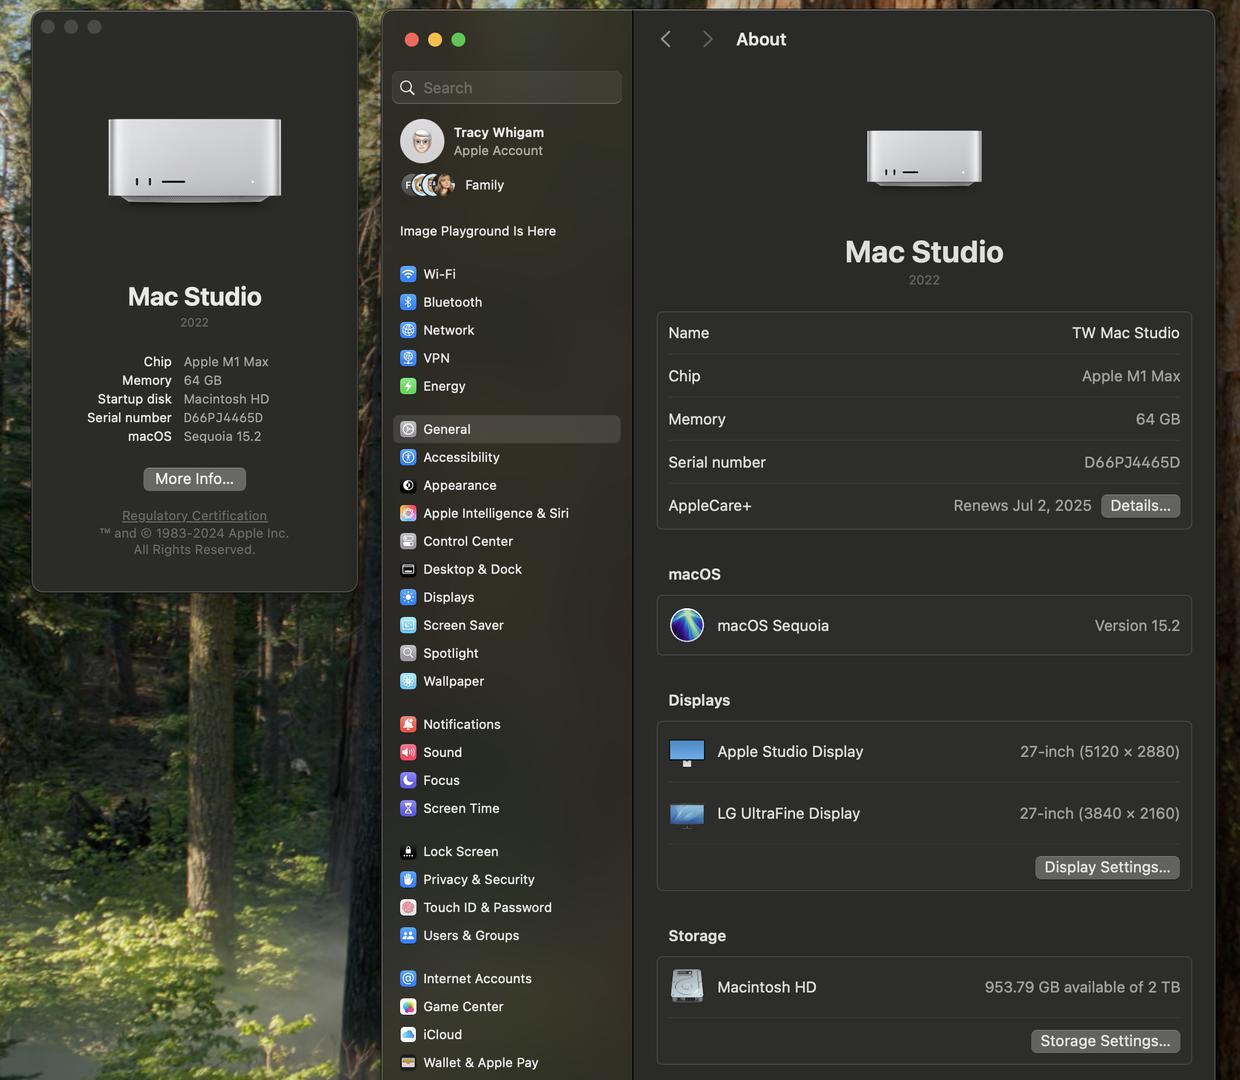This screenshot has width=1240, height=1080.
Task: Open Bluetooth settings from sidebar icon
Action: tap(408, 302)
